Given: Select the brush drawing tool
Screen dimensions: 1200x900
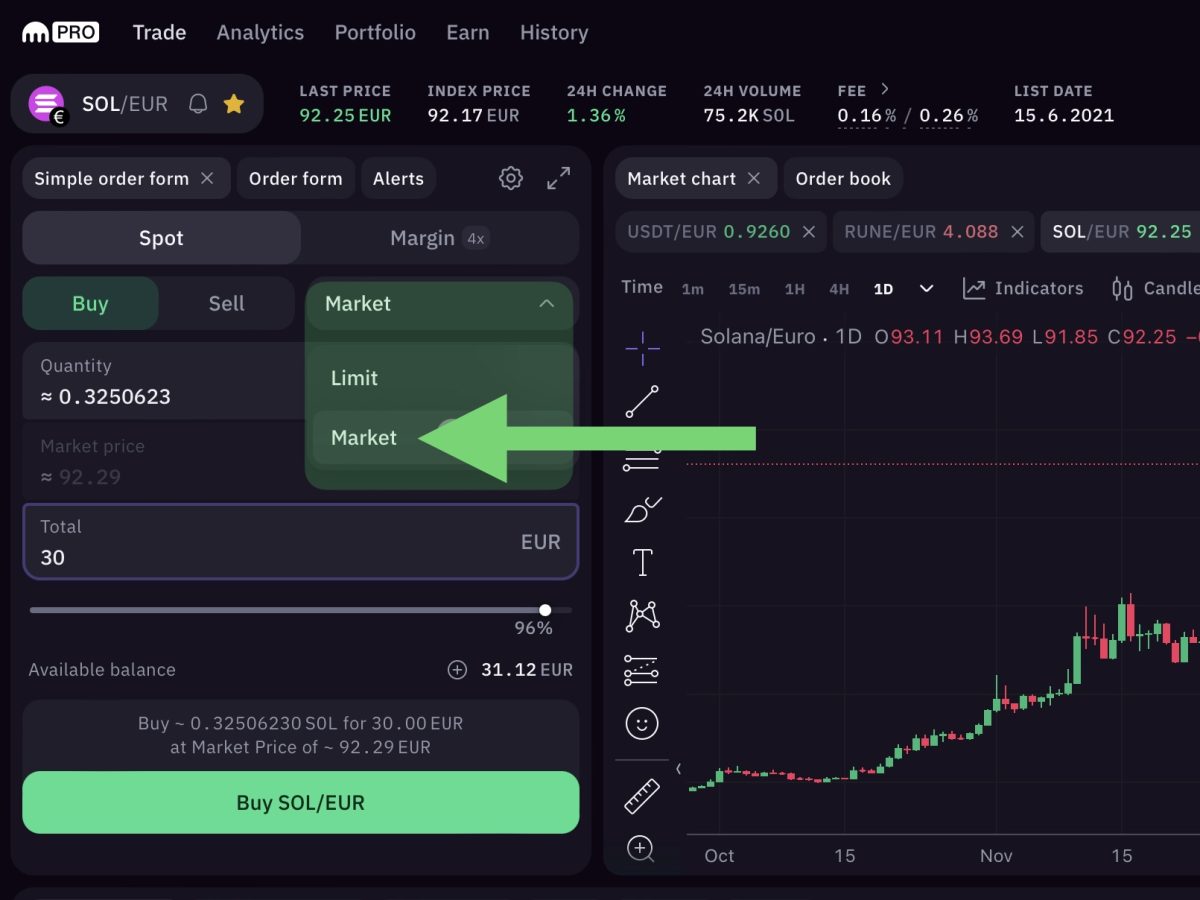Looking at the screenshot, I should (x=642, y=509).
